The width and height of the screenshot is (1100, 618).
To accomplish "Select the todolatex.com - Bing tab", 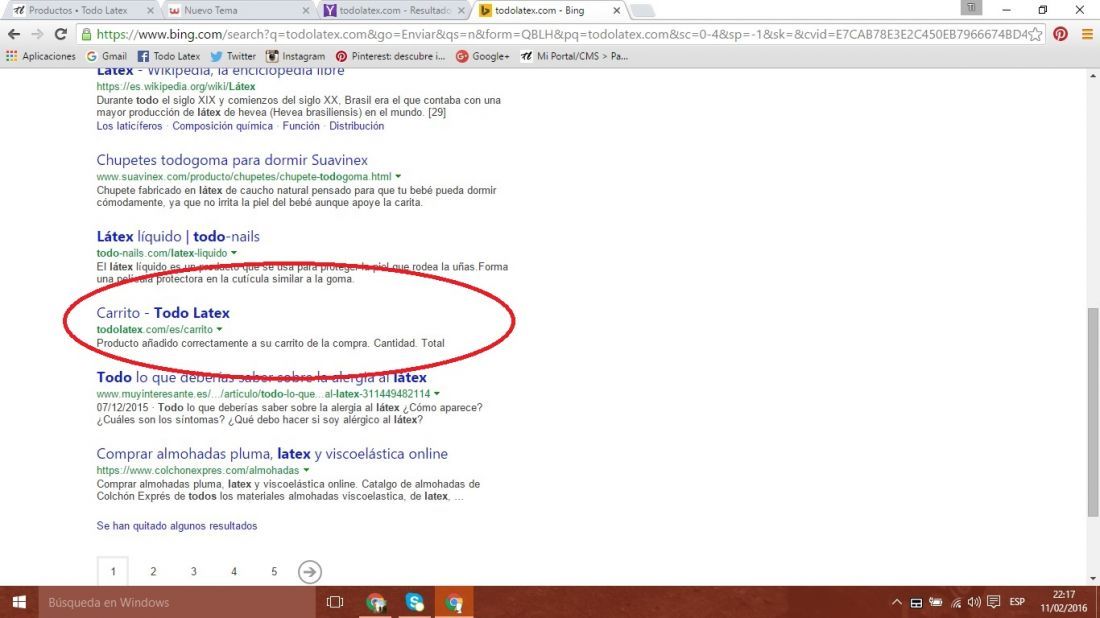I will 549,10.
